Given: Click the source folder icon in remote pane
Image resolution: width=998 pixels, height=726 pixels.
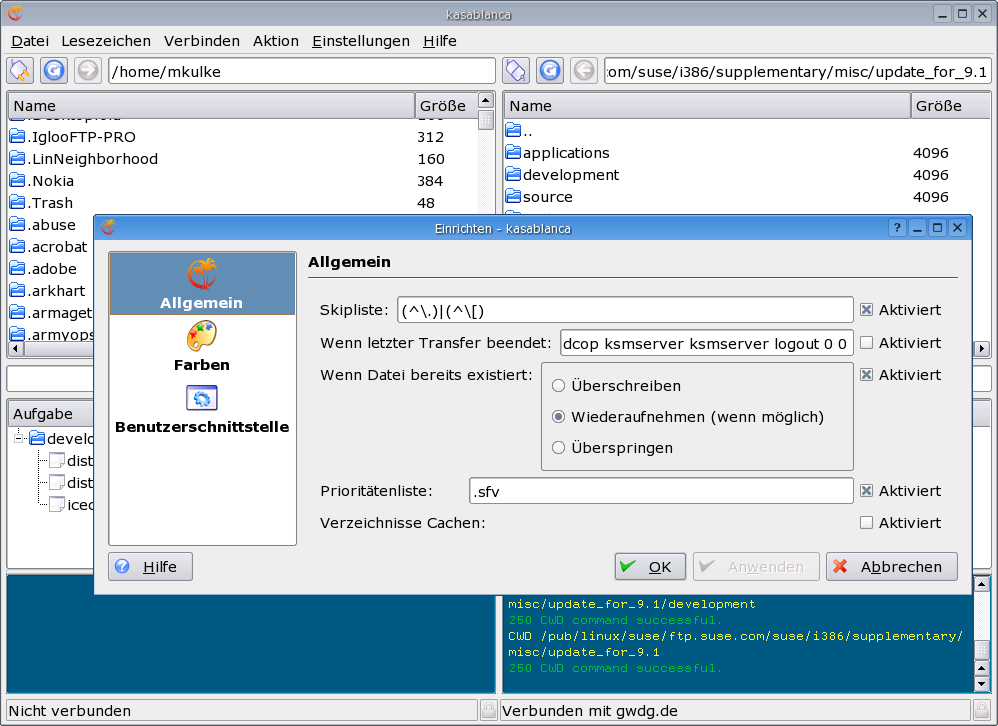Looking at the screenshot, I should pyautogui.click(x=513, y=197).
